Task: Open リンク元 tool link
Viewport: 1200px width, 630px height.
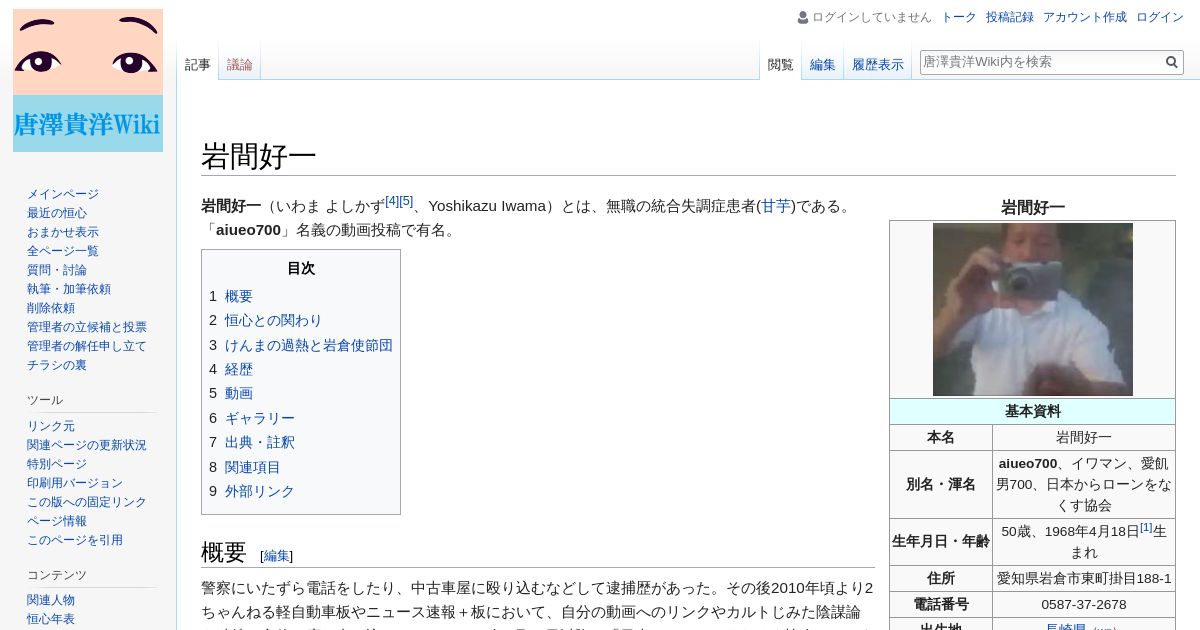Action: (x=51, y=426)
